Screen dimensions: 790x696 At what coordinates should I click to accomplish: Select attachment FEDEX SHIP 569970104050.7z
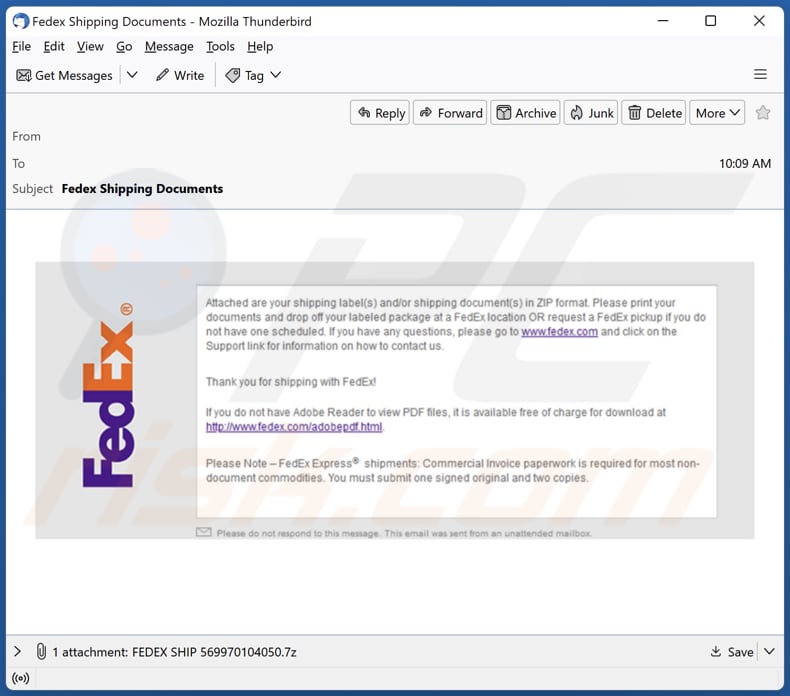[214, 652]
